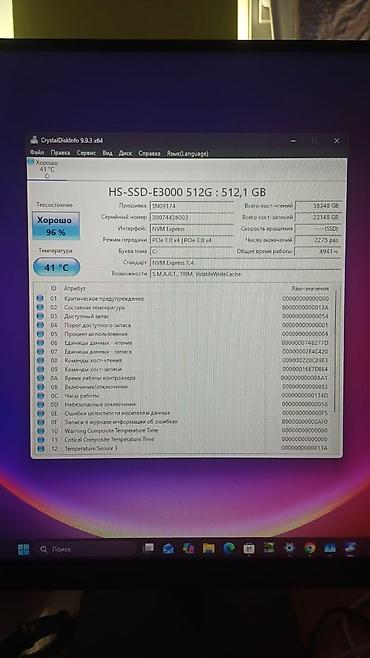This screenshot has height=658, width=370.
Task: Click the attribute list vertical scrollbar
Action: [335, 350]
